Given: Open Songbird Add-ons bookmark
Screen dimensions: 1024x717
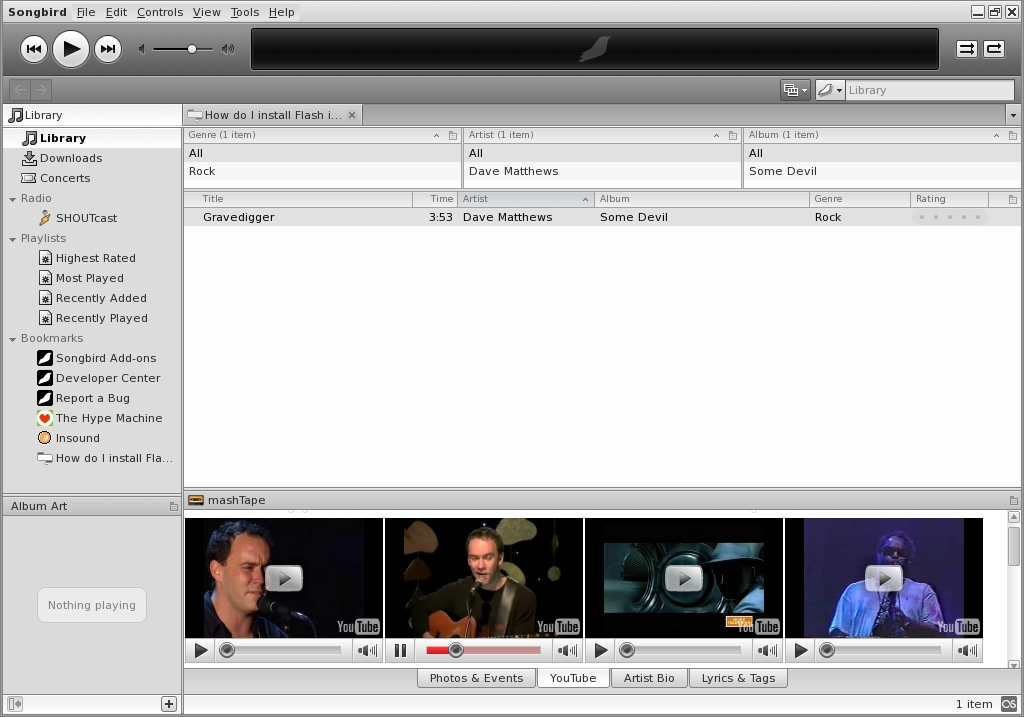Looking at the screenshot, I should click(x=93, y=358).
